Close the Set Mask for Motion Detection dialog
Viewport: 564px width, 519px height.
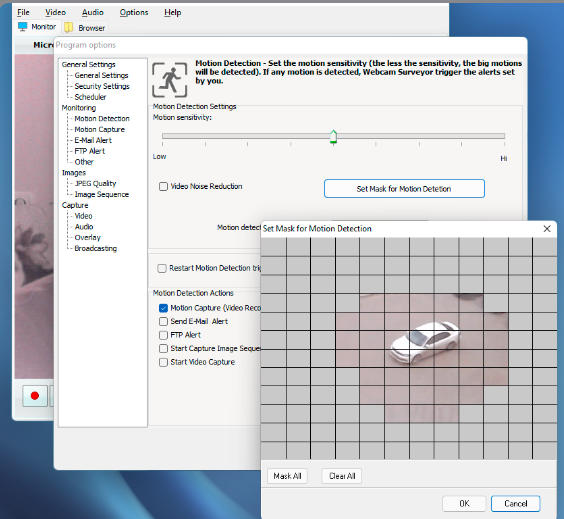547,229
